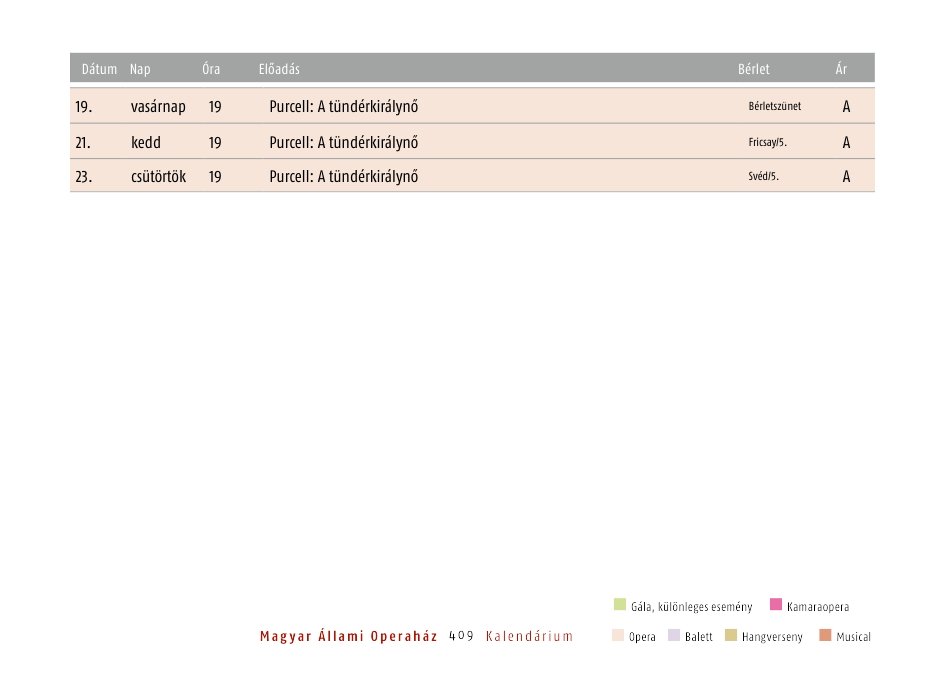Click the Magyar Állami Operaház footer text
Screen dimensions: 944x679
[349, 637]
